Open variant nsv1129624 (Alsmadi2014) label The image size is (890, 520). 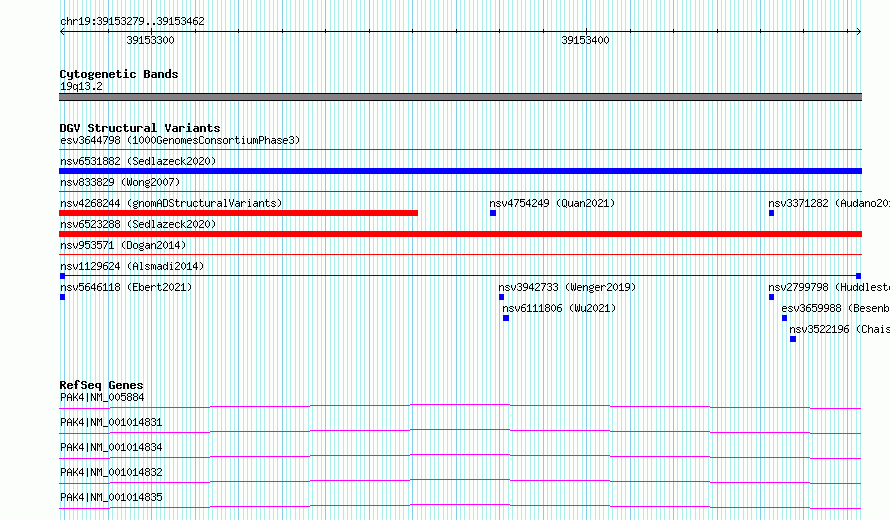[132, 266]
